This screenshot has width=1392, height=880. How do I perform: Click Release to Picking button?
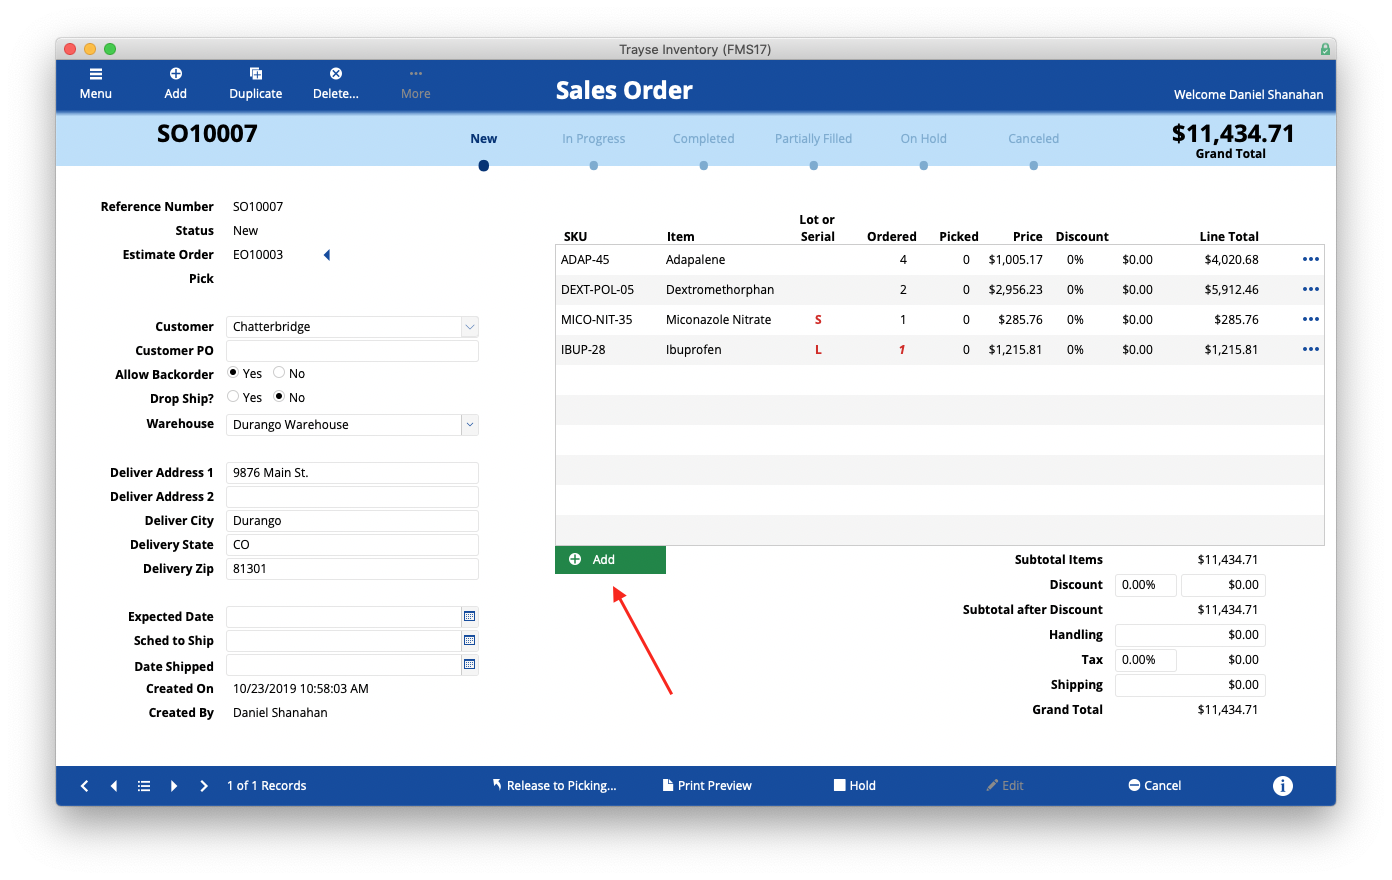click(x=555, y=786)
